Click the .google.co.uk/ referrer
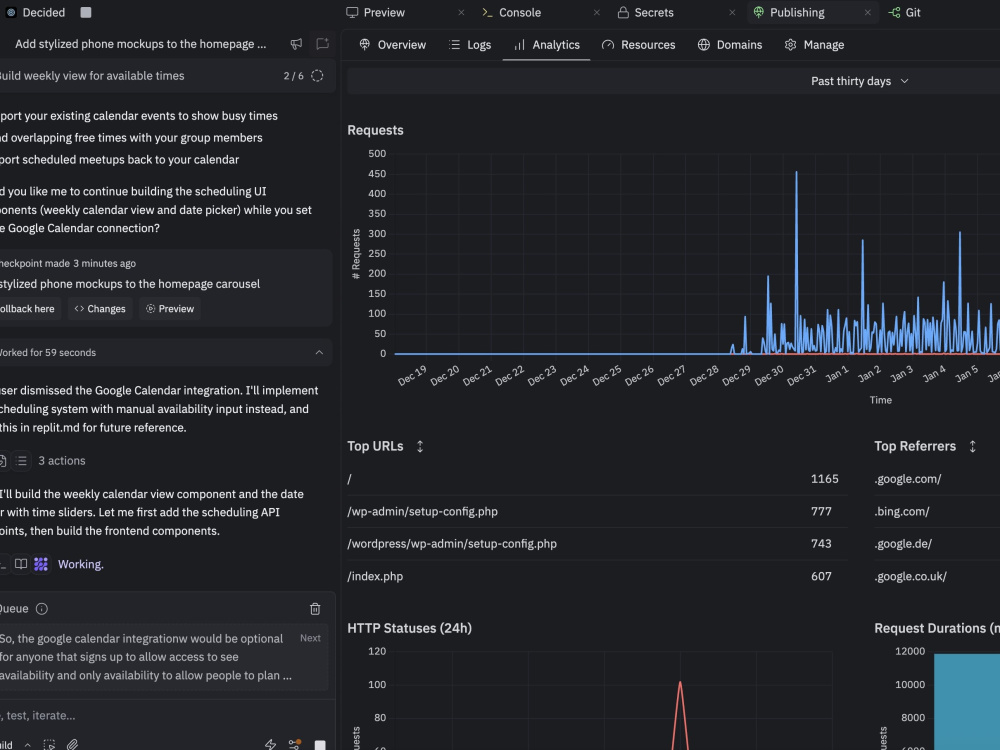The image size is (1000, 750). pyautogui.click(x=910, y=577)
